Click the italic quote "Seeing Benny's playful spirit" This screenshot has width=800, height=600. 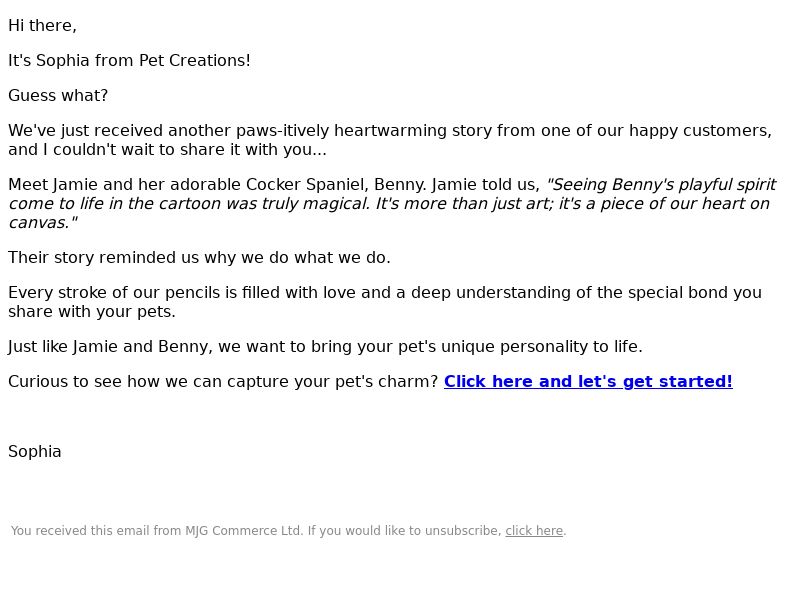(x=661, y=185)
